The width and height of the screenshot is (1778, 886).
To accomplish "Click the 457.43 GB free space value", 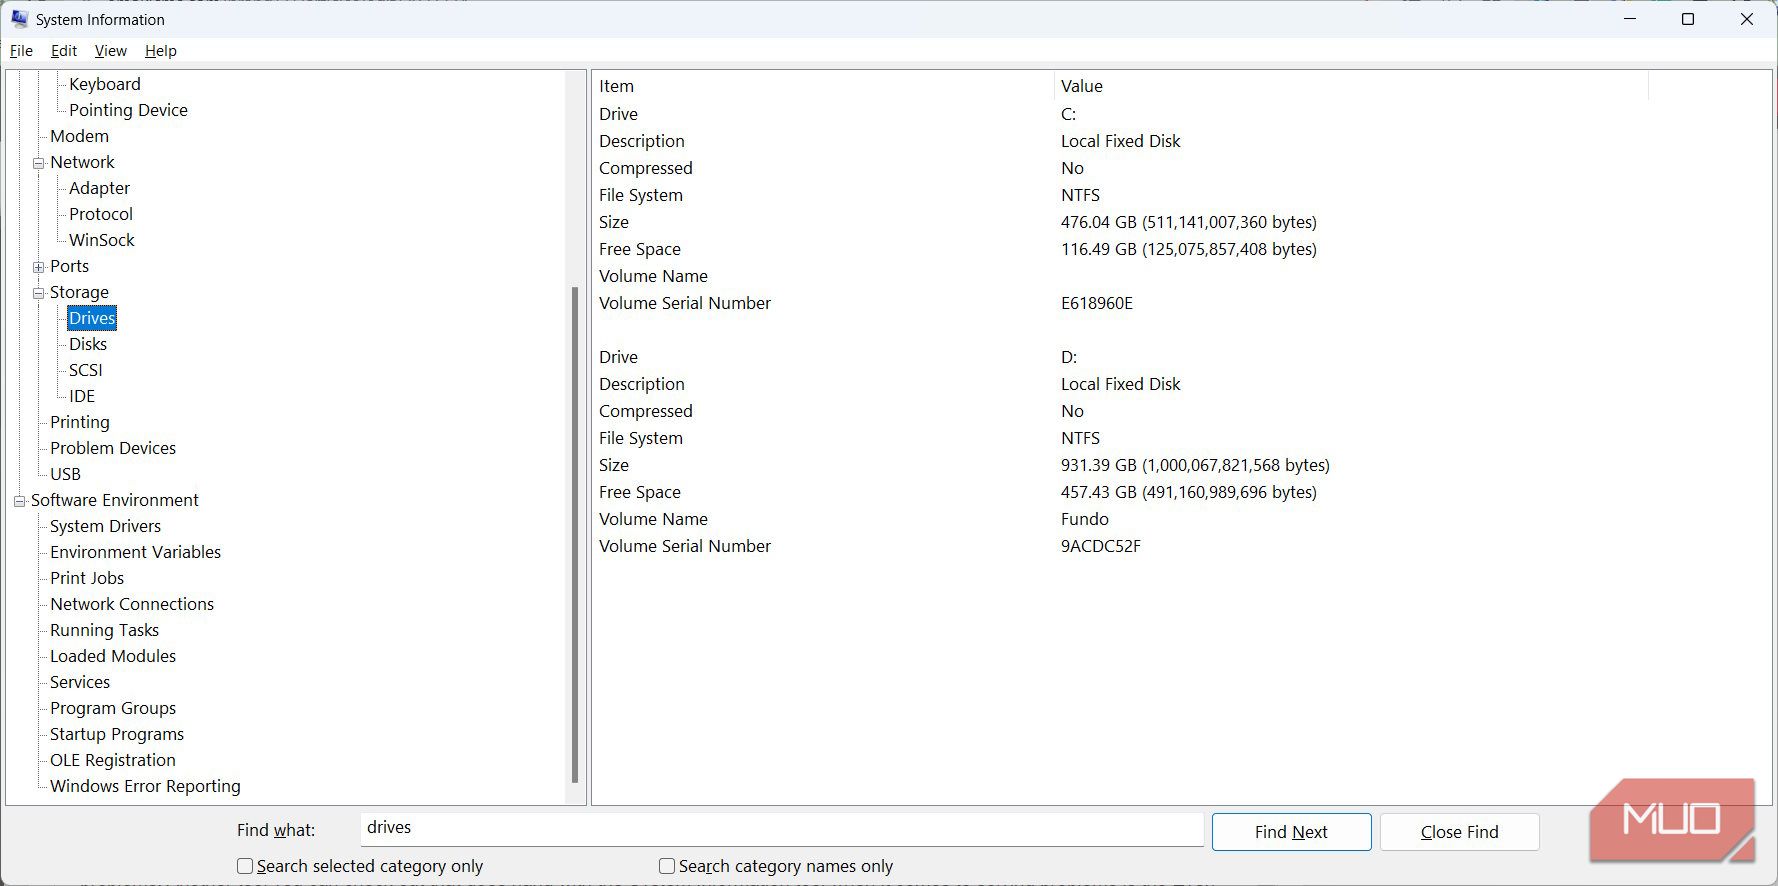I will click(1188, 492).
